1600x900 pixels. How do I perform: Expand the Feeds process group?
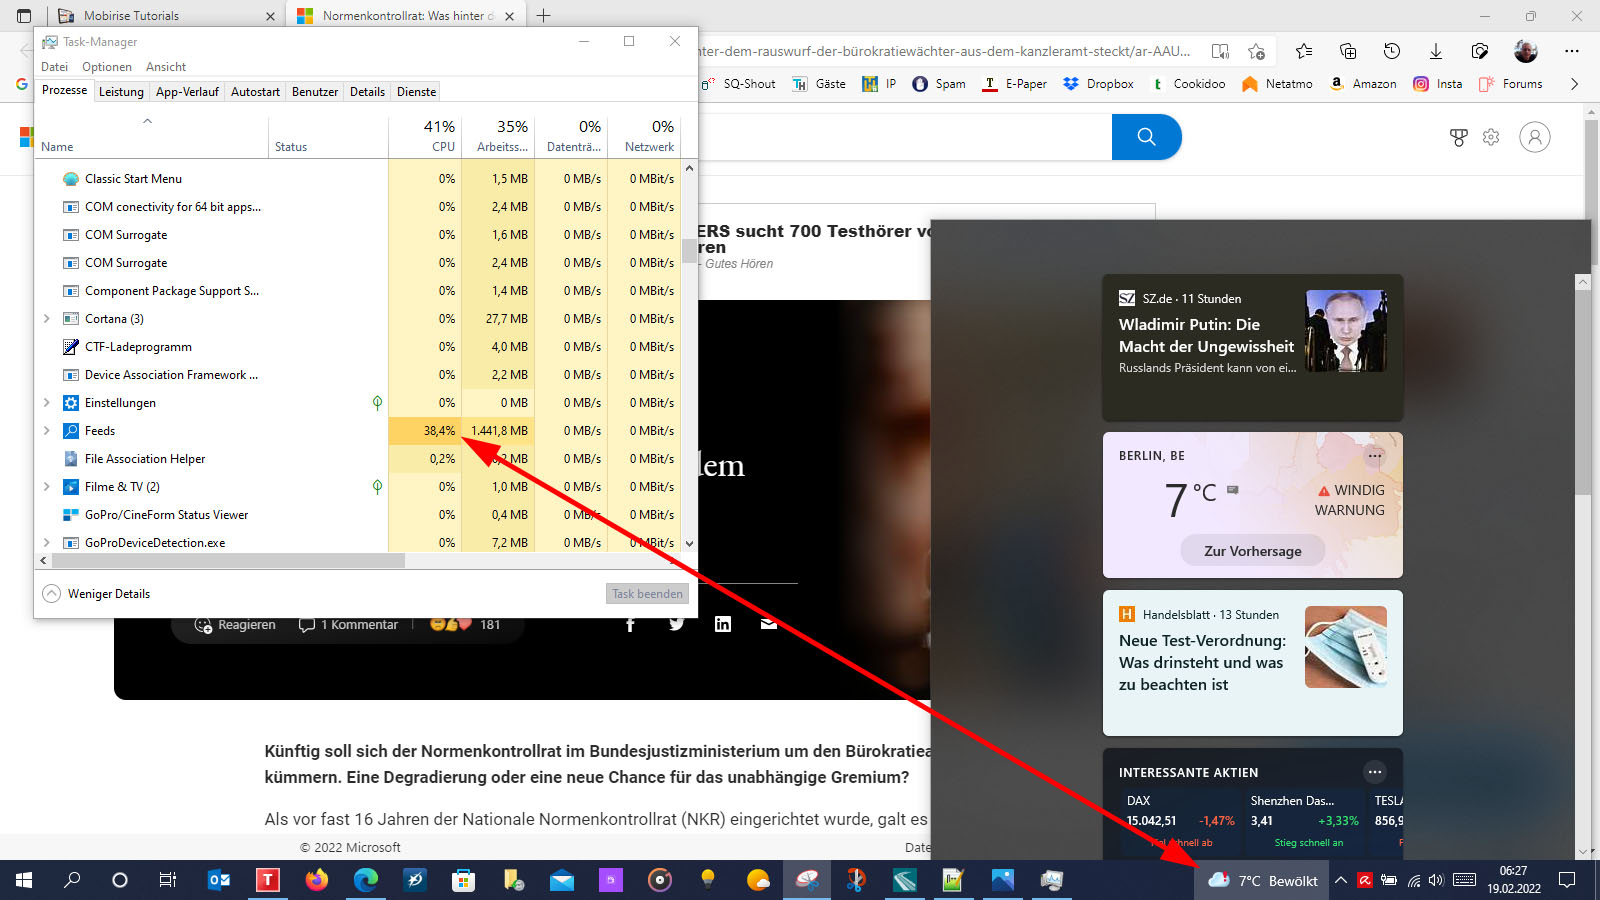click(47, 431)
